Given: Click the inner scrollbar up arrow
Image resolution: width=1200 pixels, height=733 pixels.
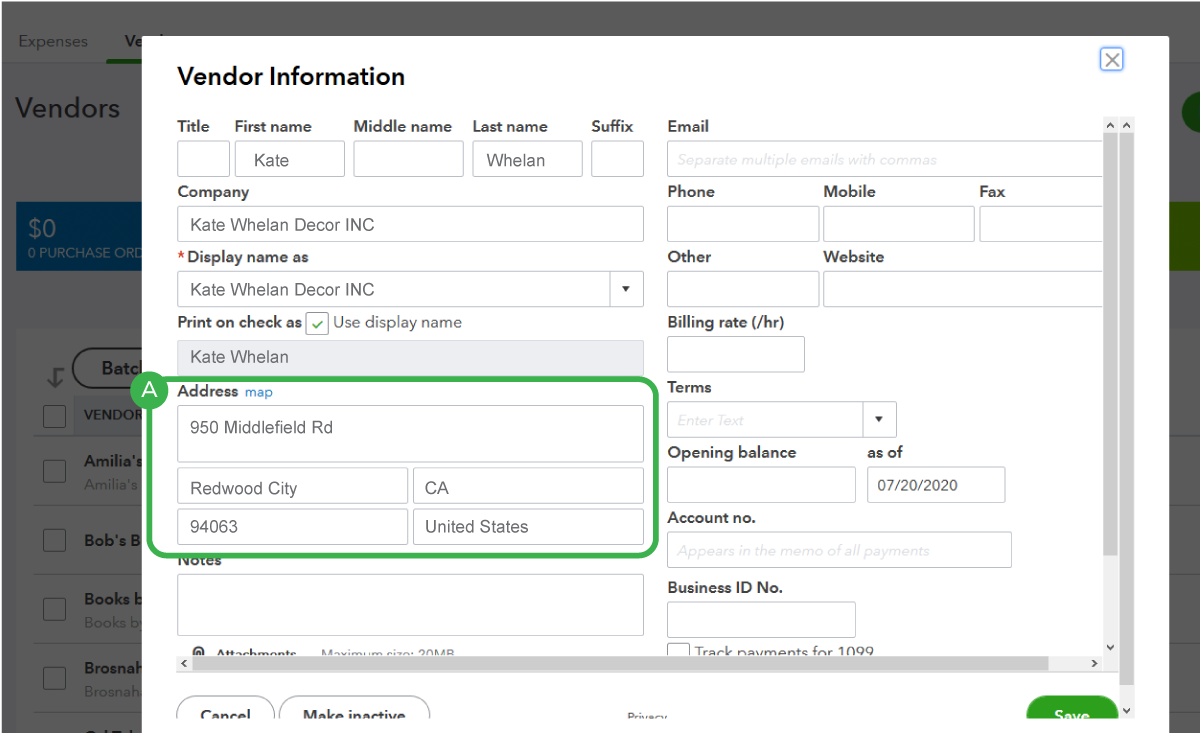Looking at the screenshot, I should pos(1110,125).
